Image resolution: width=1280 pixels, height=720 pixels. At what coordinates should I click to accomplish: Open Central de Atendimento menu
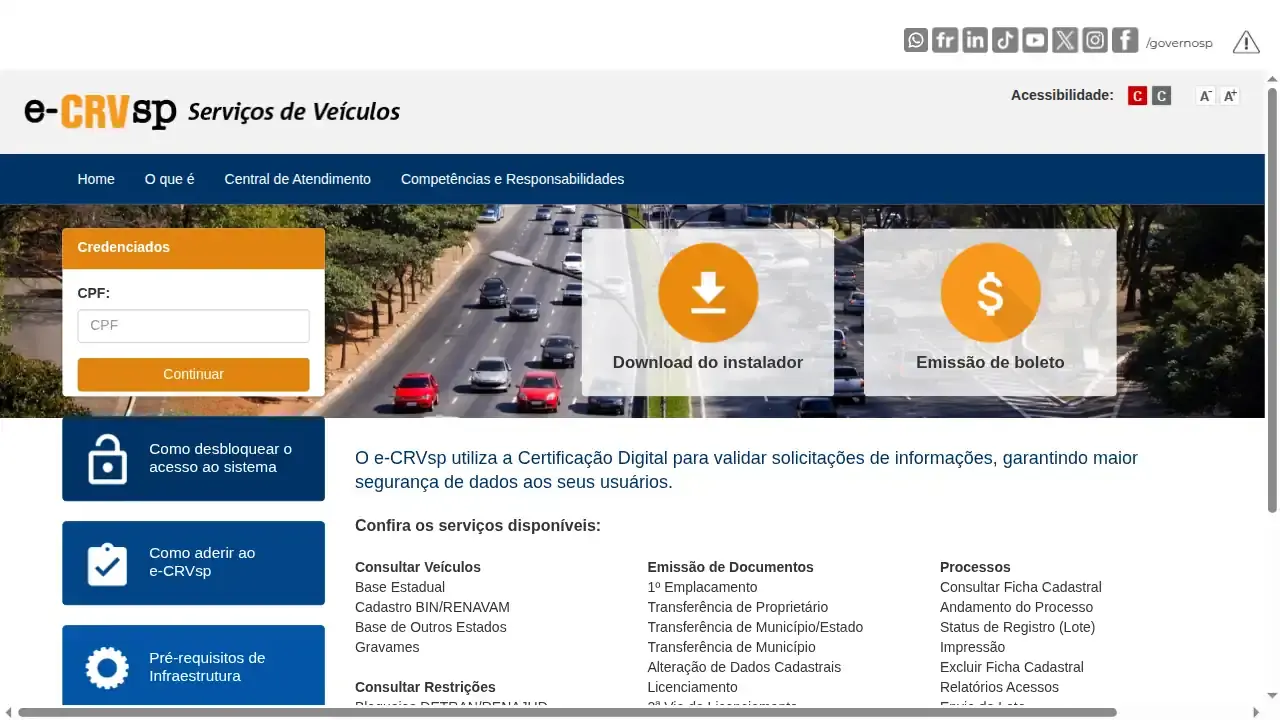pyautogui.click(x=297, y=179)
